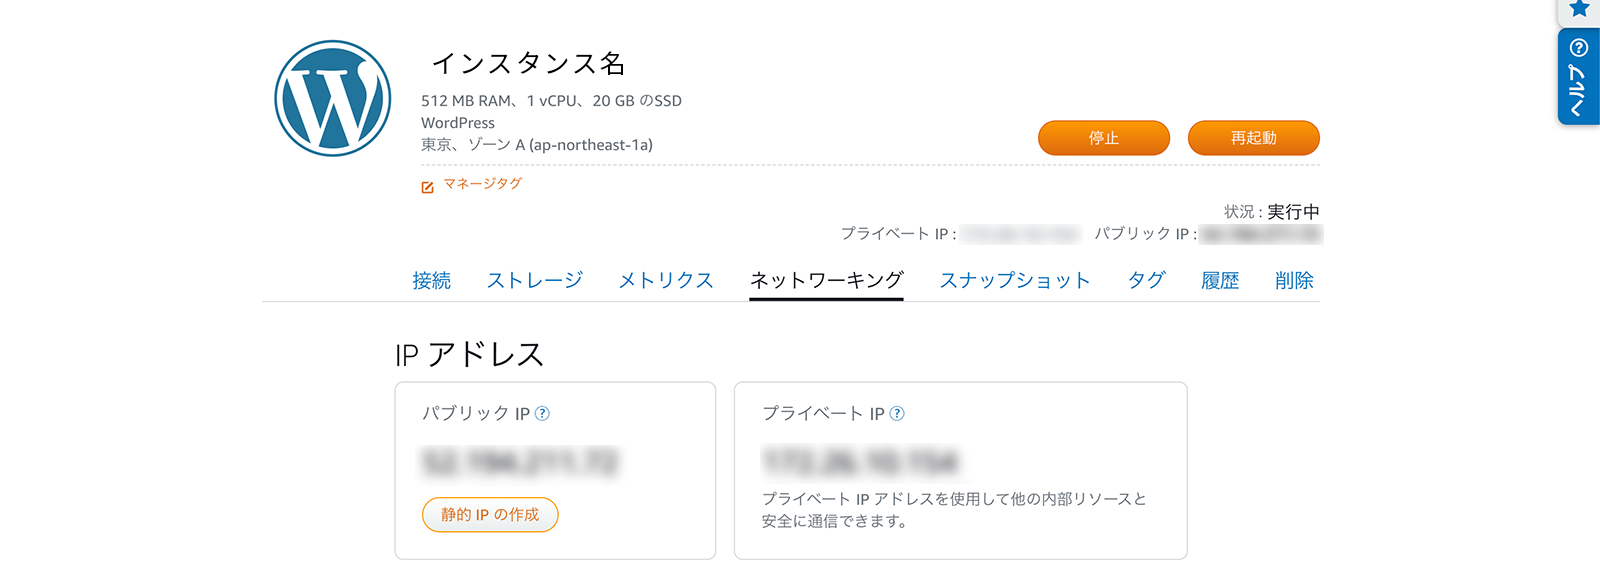
Task: Click the WordPress logo icon
Action: pos(333,98)
